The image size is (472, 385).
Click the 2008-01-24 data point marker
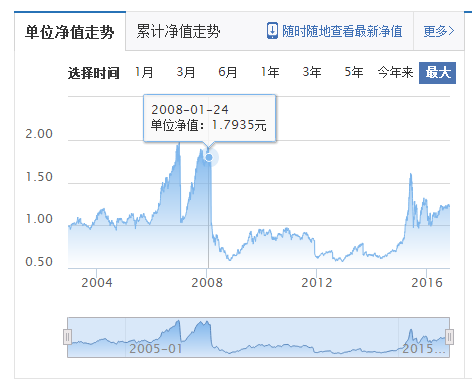pos(209,157)
